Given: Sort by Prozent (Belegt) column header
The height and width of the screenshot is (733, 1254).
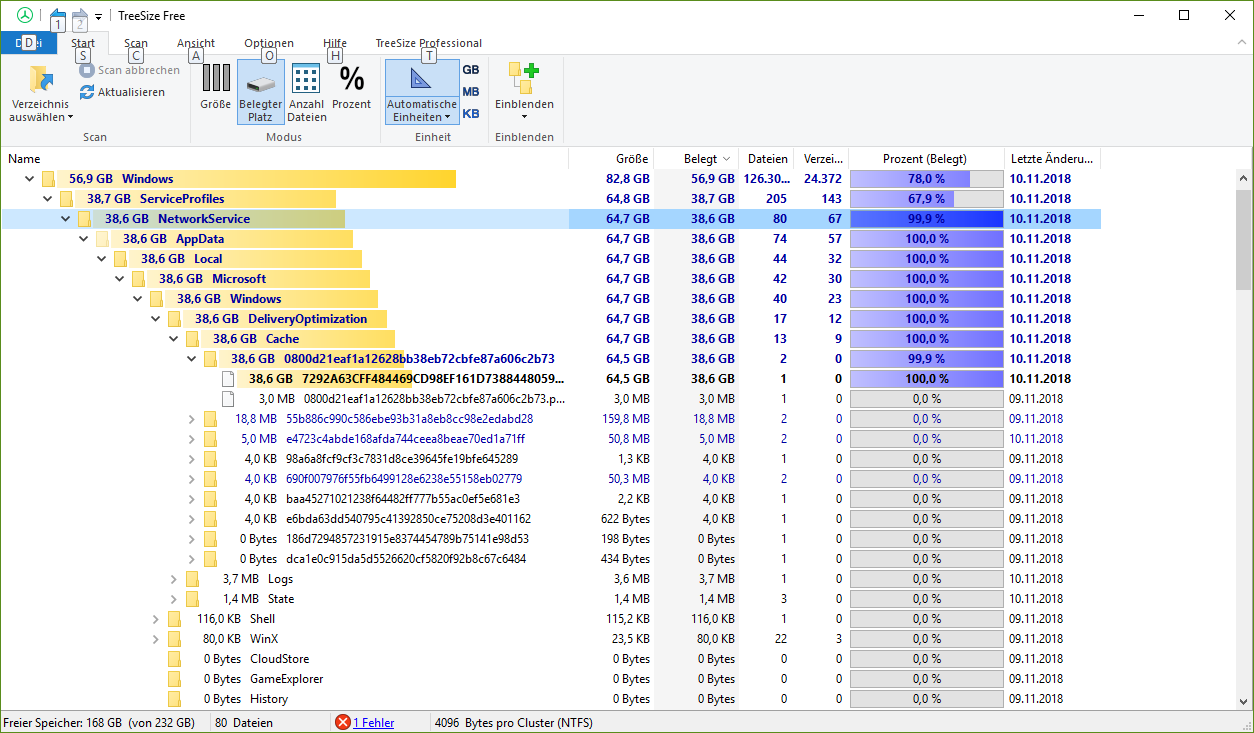Looking at the screenshot, I should pyautogui.click(x=926, y=159).
